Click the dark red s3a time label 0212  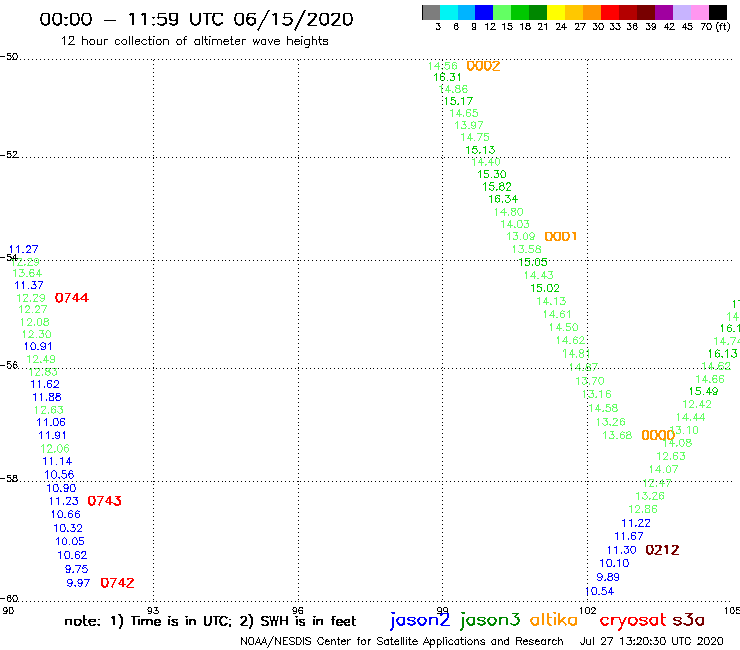pos(663,550)
